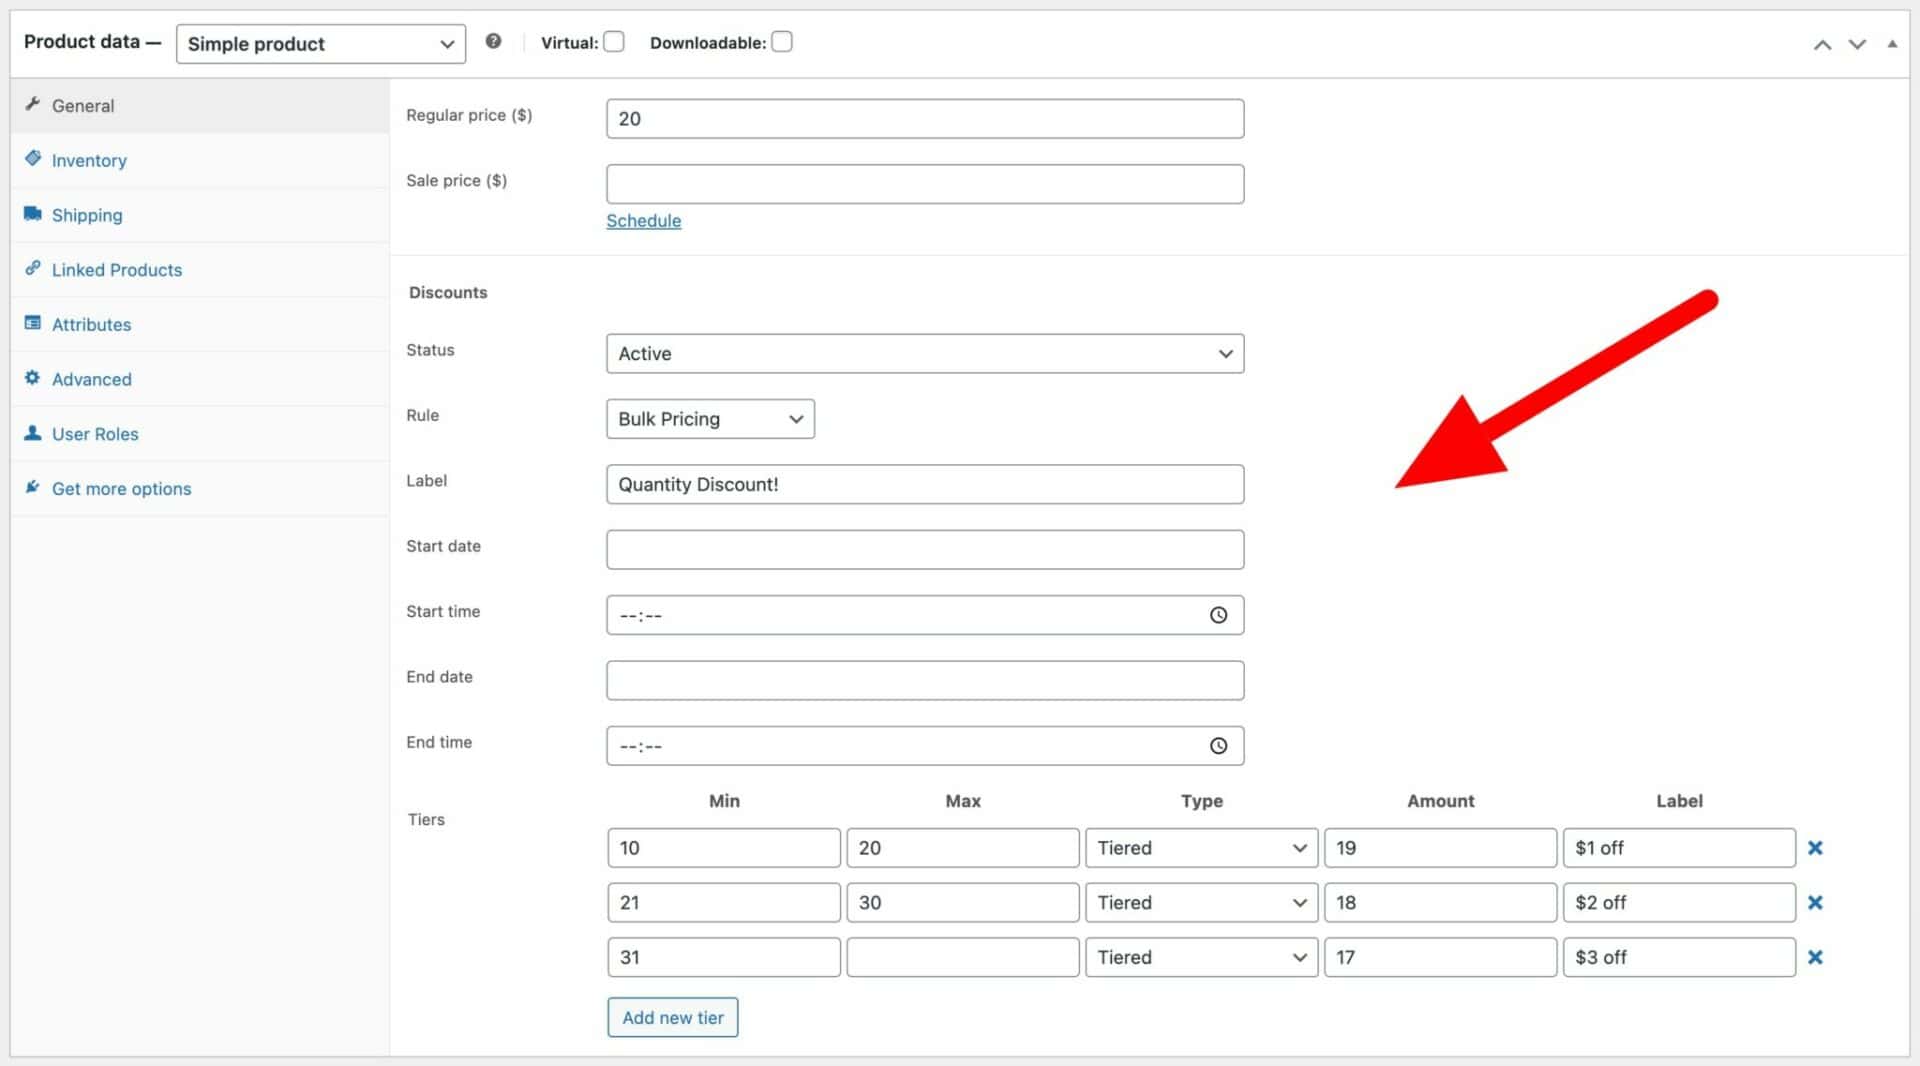Open the User Roles tab
This screenshot has width=1920, height=1066.
point(200,434)
